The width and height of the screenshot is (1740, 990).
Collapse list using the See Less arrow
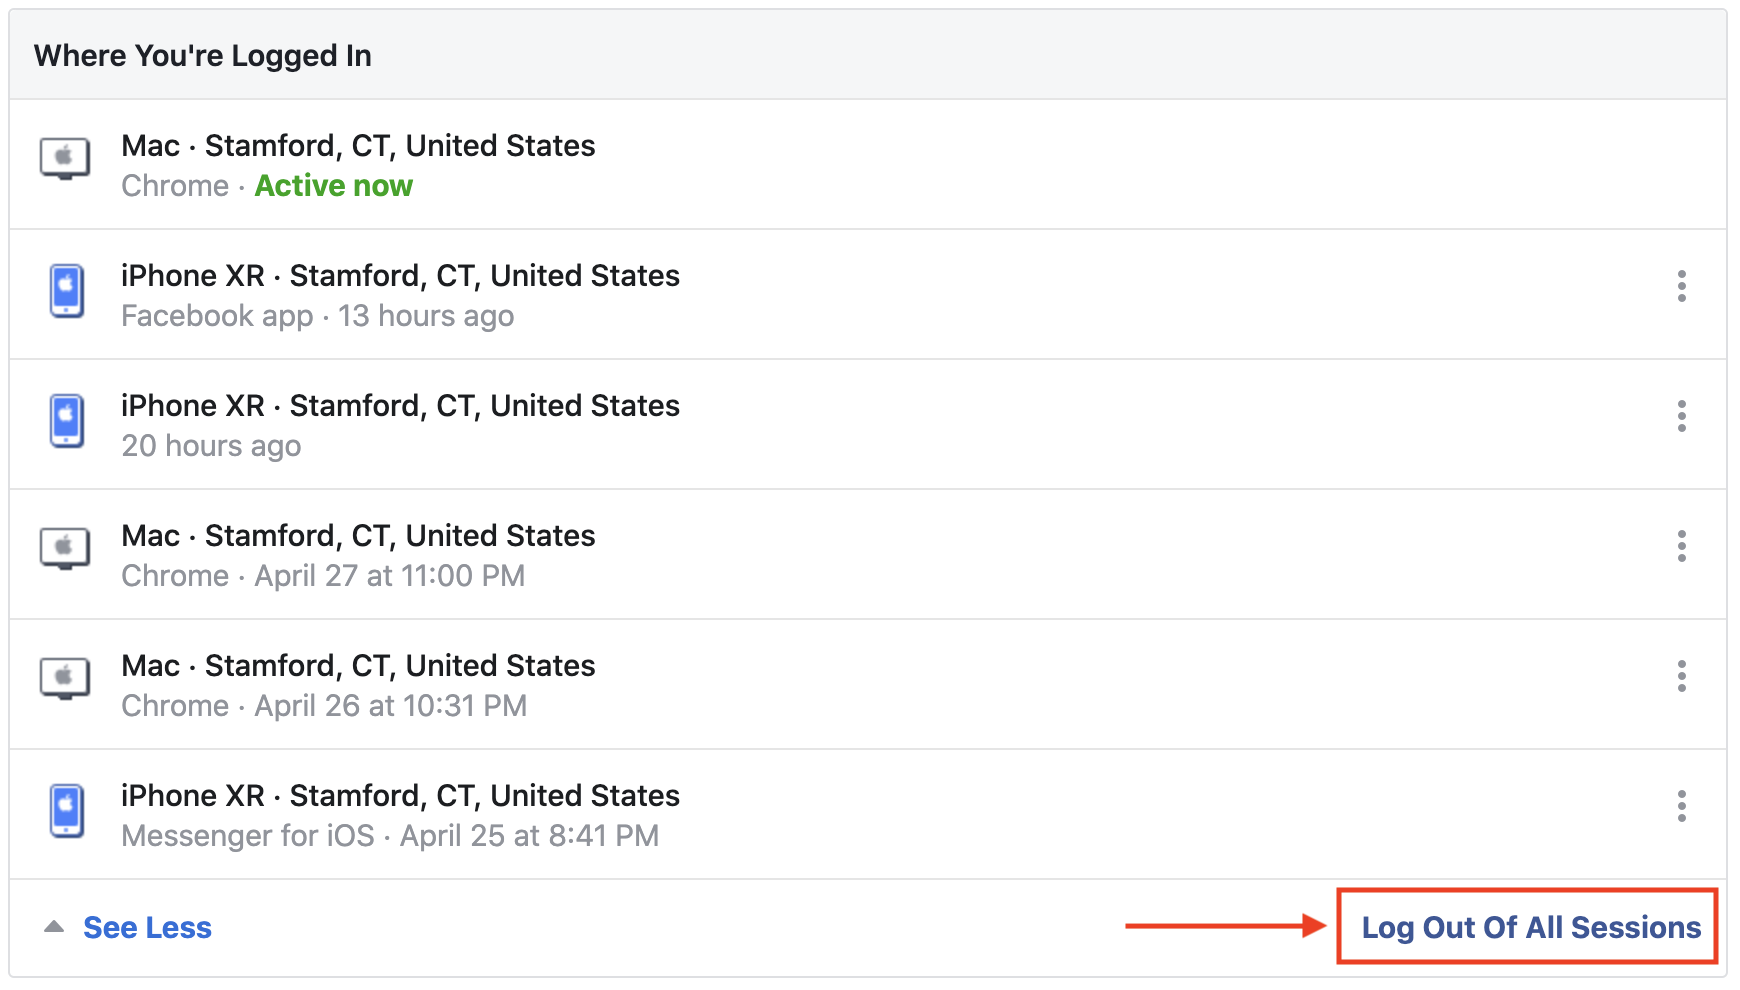(x=54, y=927)
